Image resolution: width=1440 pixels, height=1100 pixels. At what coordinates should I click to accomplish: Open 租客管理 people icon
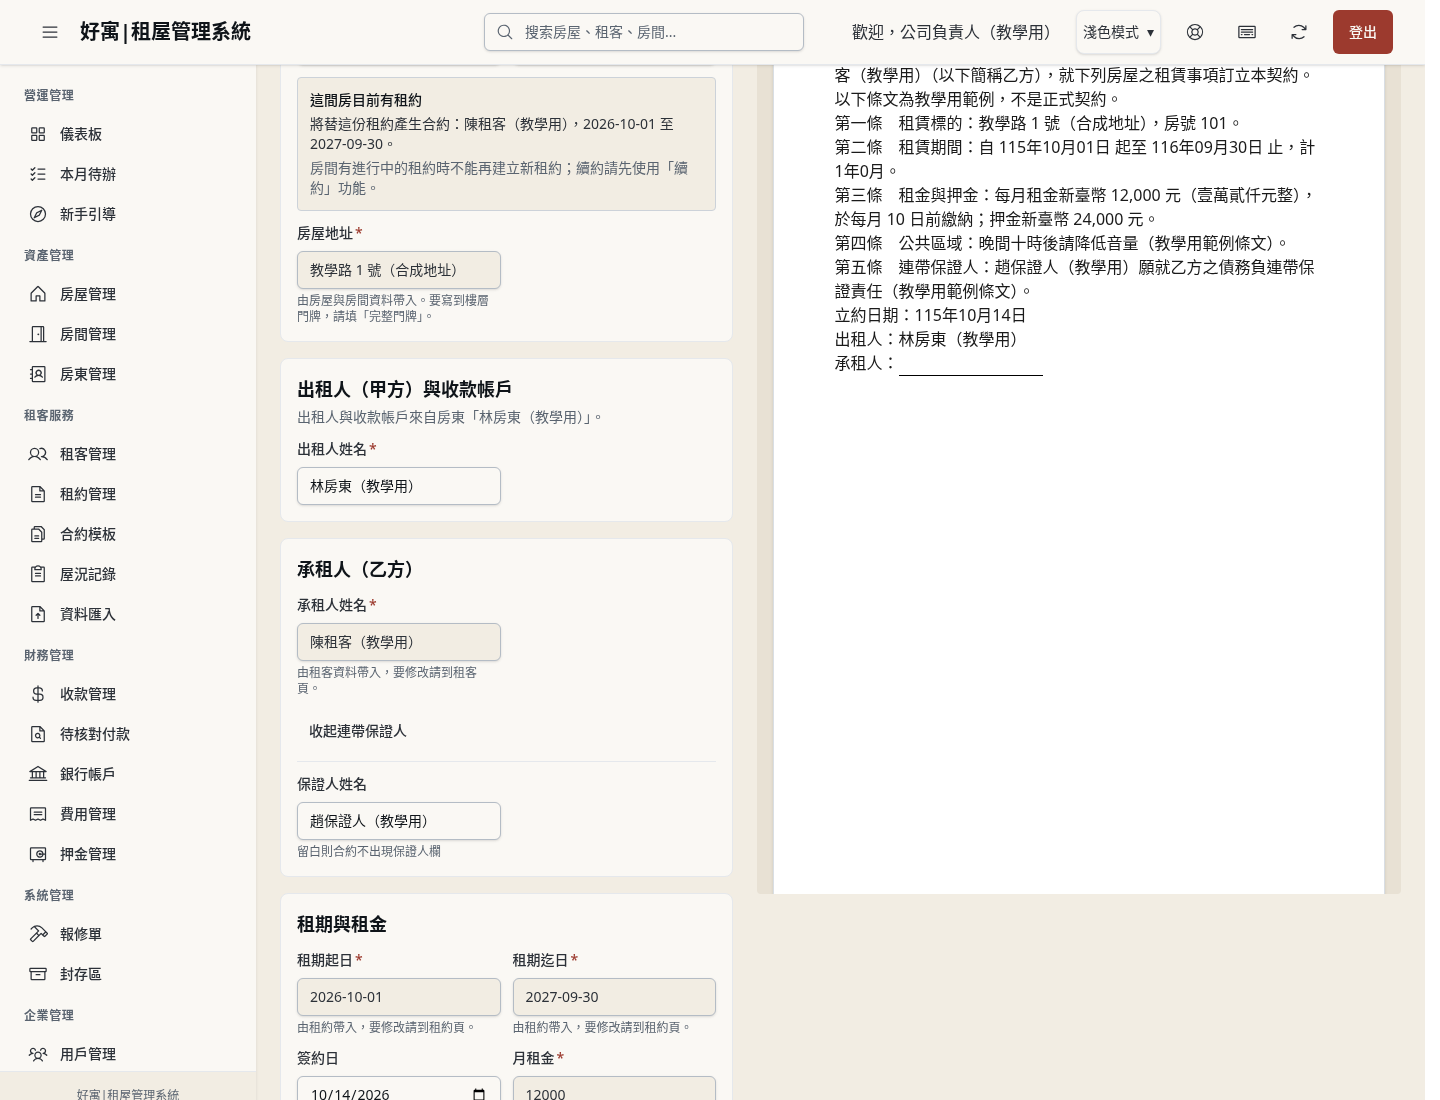(38, 454)
